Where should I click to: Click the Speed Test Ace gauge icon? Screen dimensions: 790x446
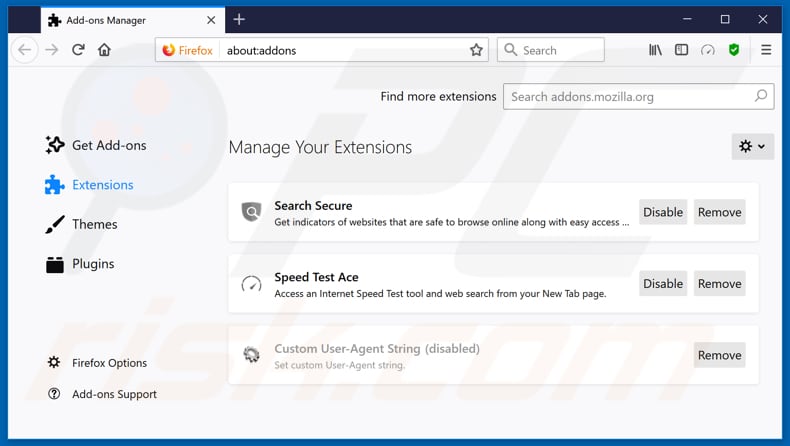point(251,284)
